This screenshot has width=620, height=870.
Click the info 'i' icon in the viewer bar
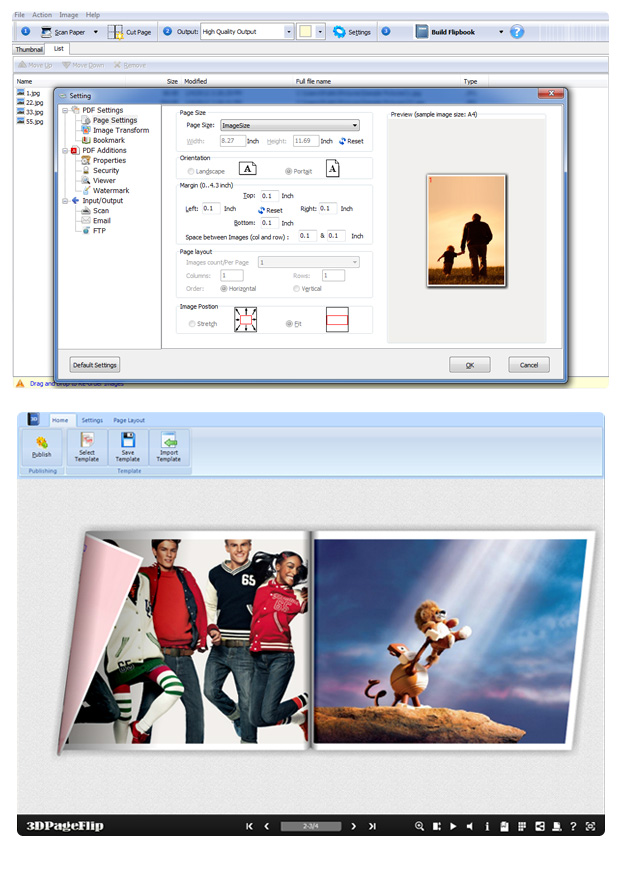(x=487, y=826)
